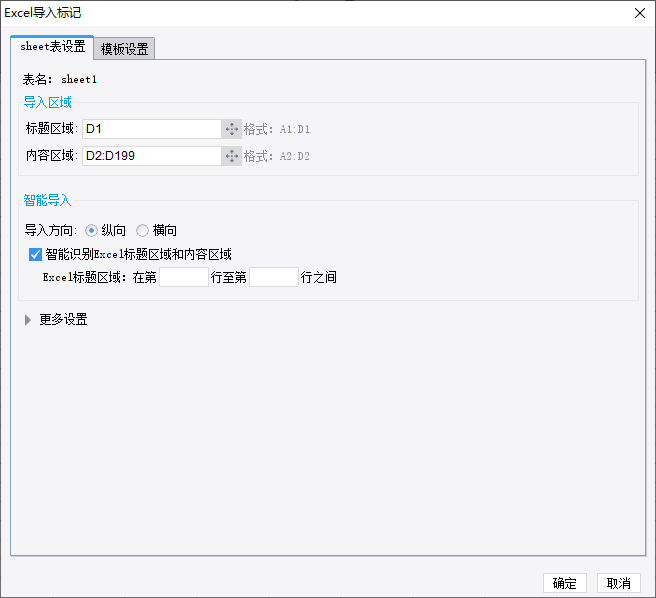
Task: Click the 智能导入 group header
Action: pyautogui.click(x=47, y=200)
